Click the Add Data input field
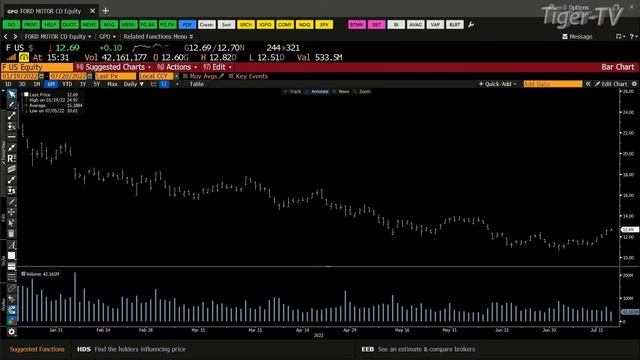The height and width of the screenshot is (360, 640). pos(553,84)
